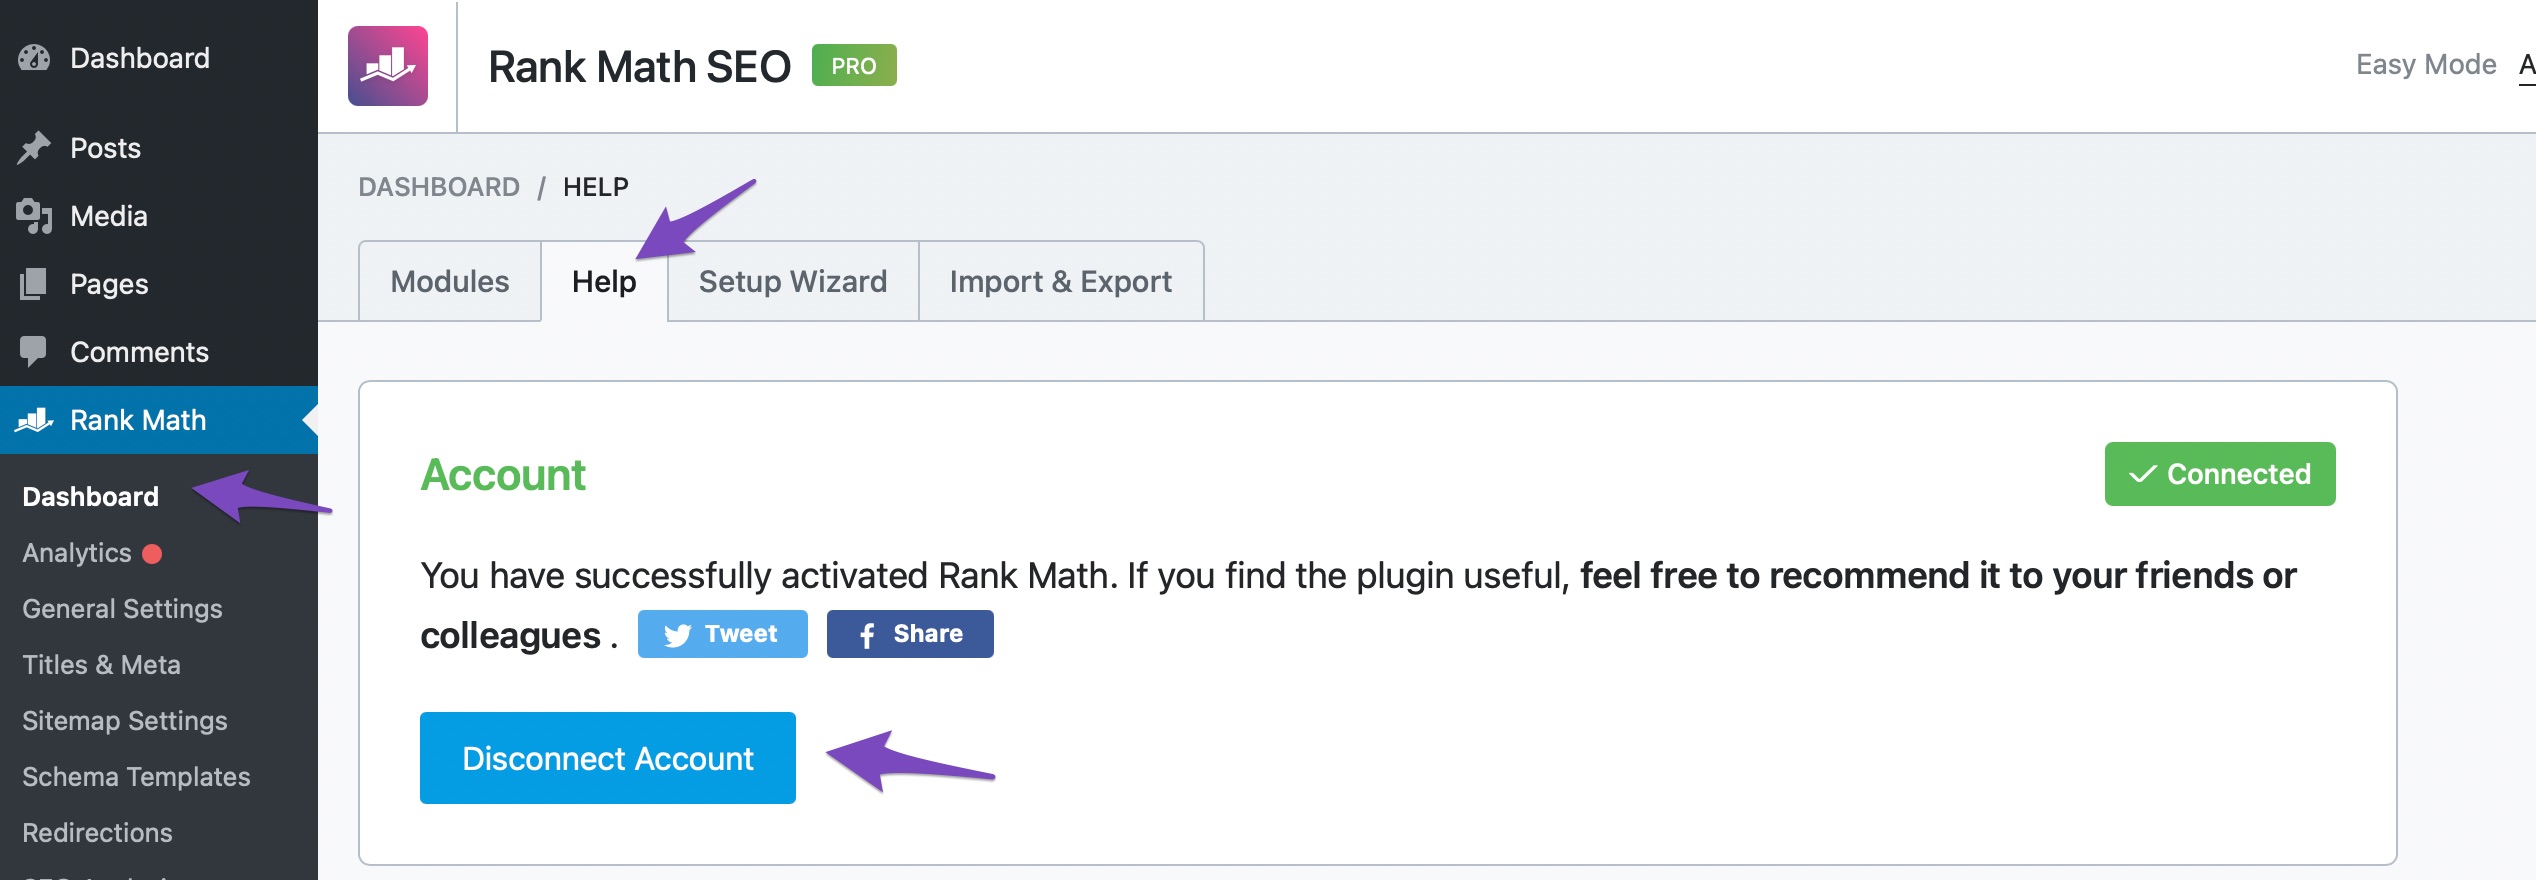Click the Facebook Share button
Screen dimensions: 2536x880
click(x=910, y=634)
